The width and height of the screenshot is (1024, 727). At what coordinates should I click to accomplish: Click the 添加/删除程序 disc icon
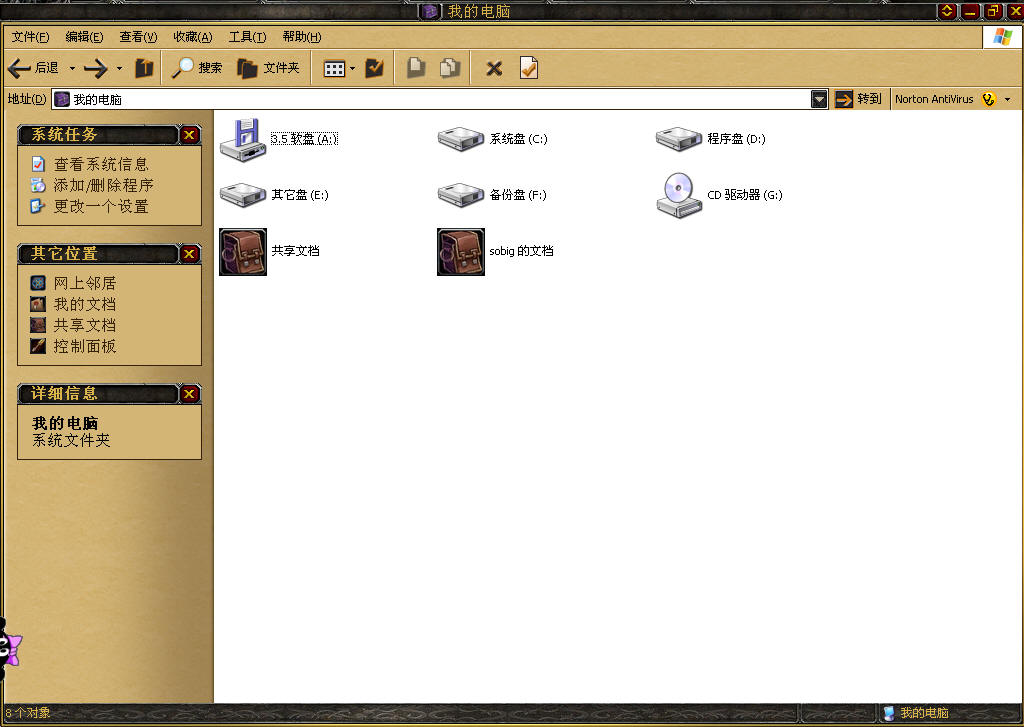point(38,186)
